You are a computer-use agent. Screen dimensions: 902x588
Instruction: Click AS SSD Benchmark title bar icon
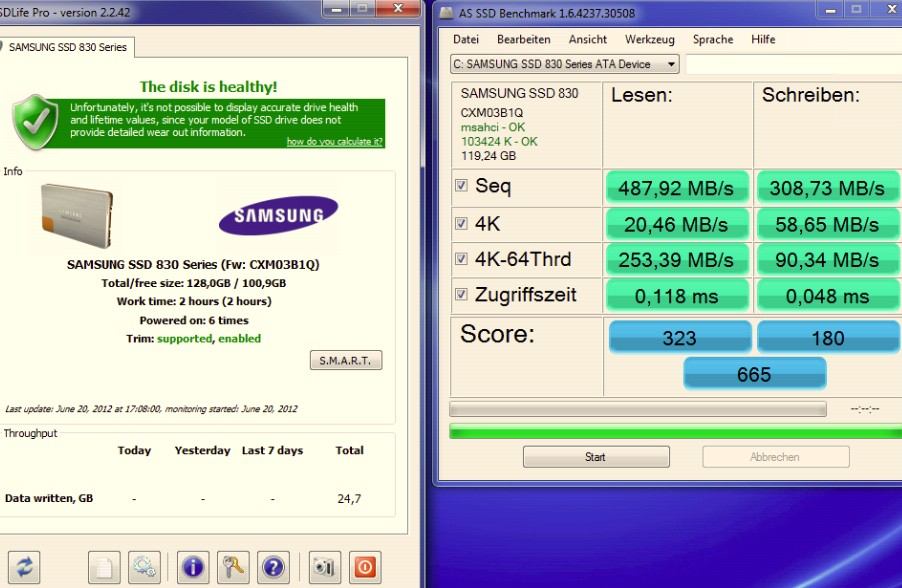click(446, 13)
